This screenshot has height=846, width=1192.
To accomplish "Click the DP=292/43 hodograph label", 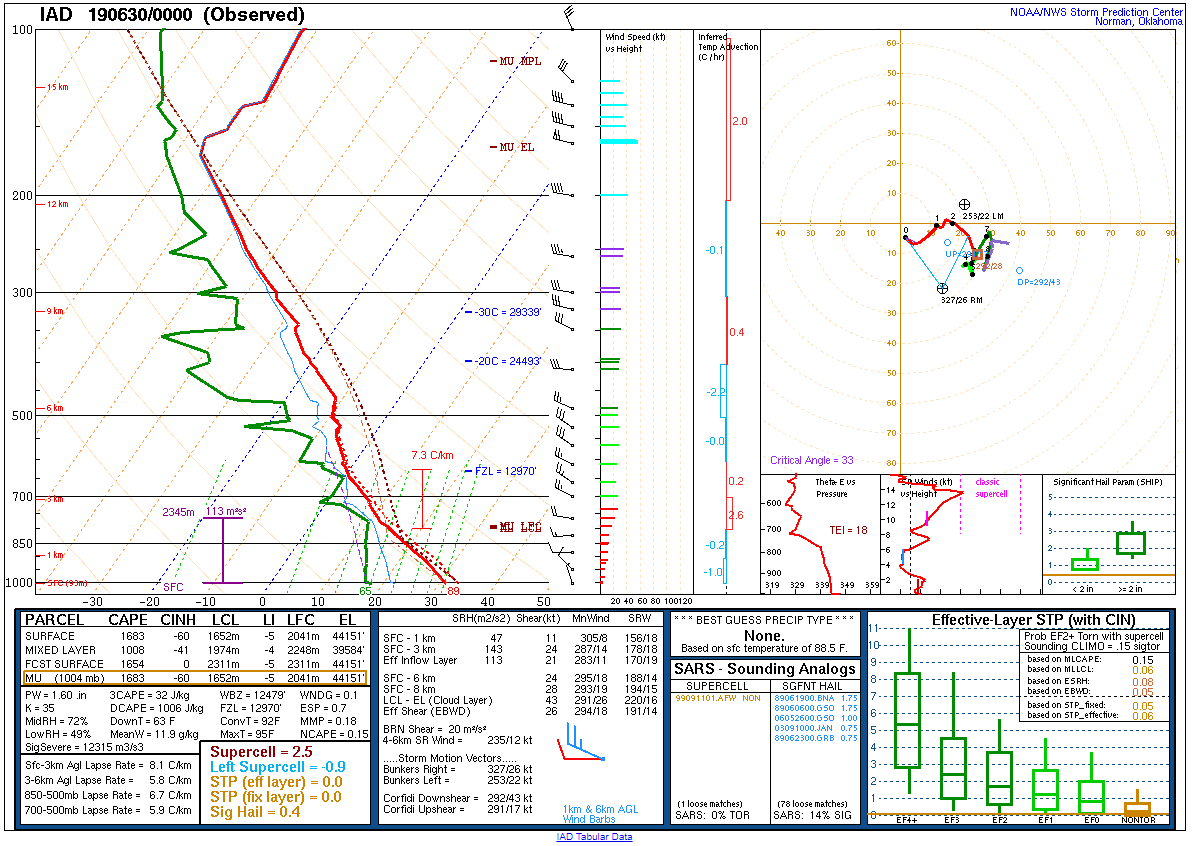I will [1038, 282].
